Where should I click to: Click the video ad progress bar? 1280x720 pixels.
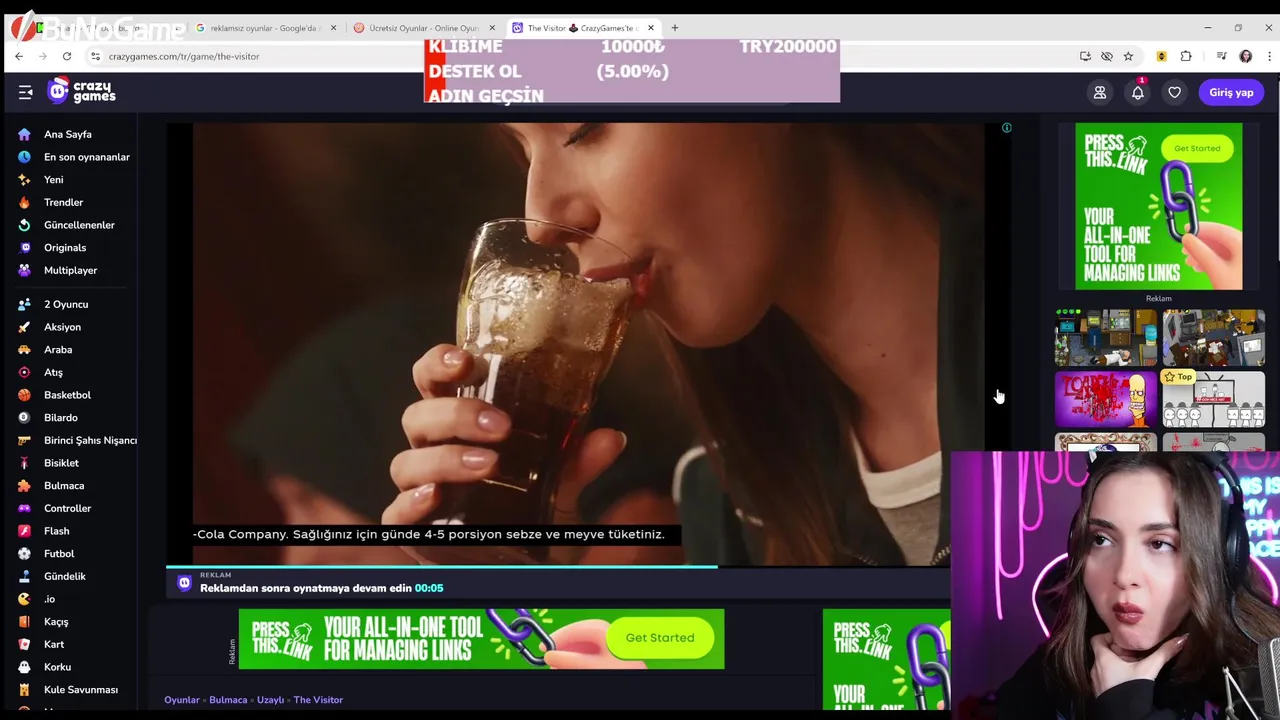(558, 567)
